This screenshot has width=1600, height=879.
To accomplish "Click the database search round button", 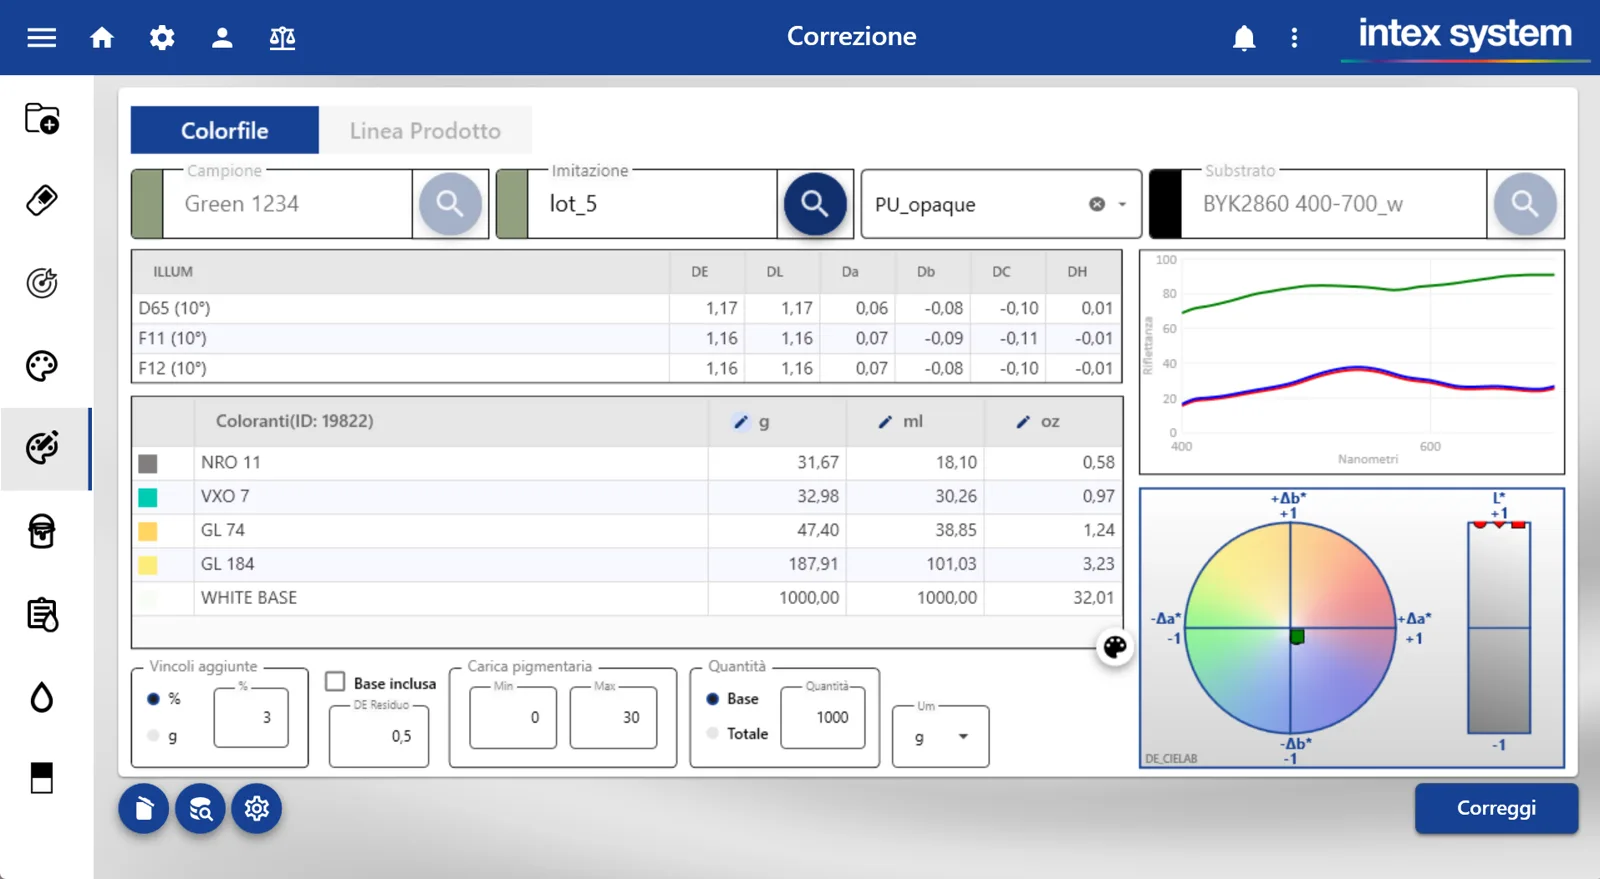I will [200, 808].
